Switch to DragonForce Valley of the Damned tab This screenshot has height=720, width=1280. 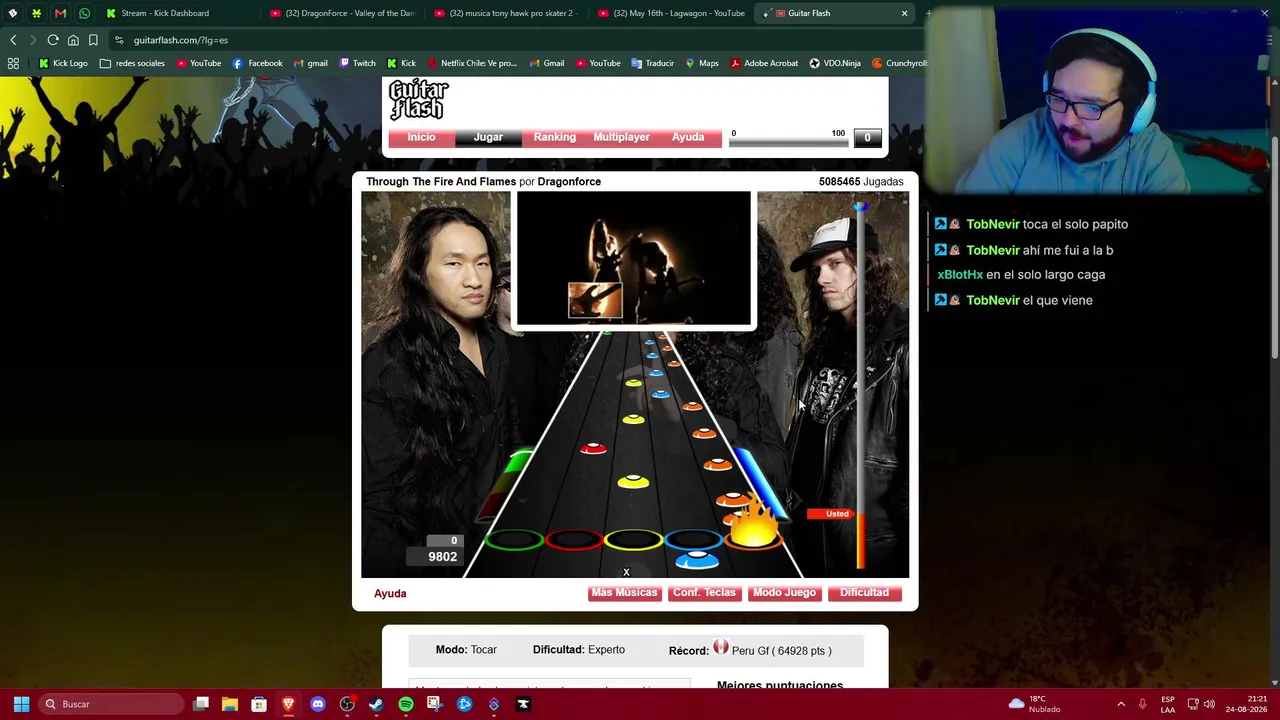tap(343, 13)
